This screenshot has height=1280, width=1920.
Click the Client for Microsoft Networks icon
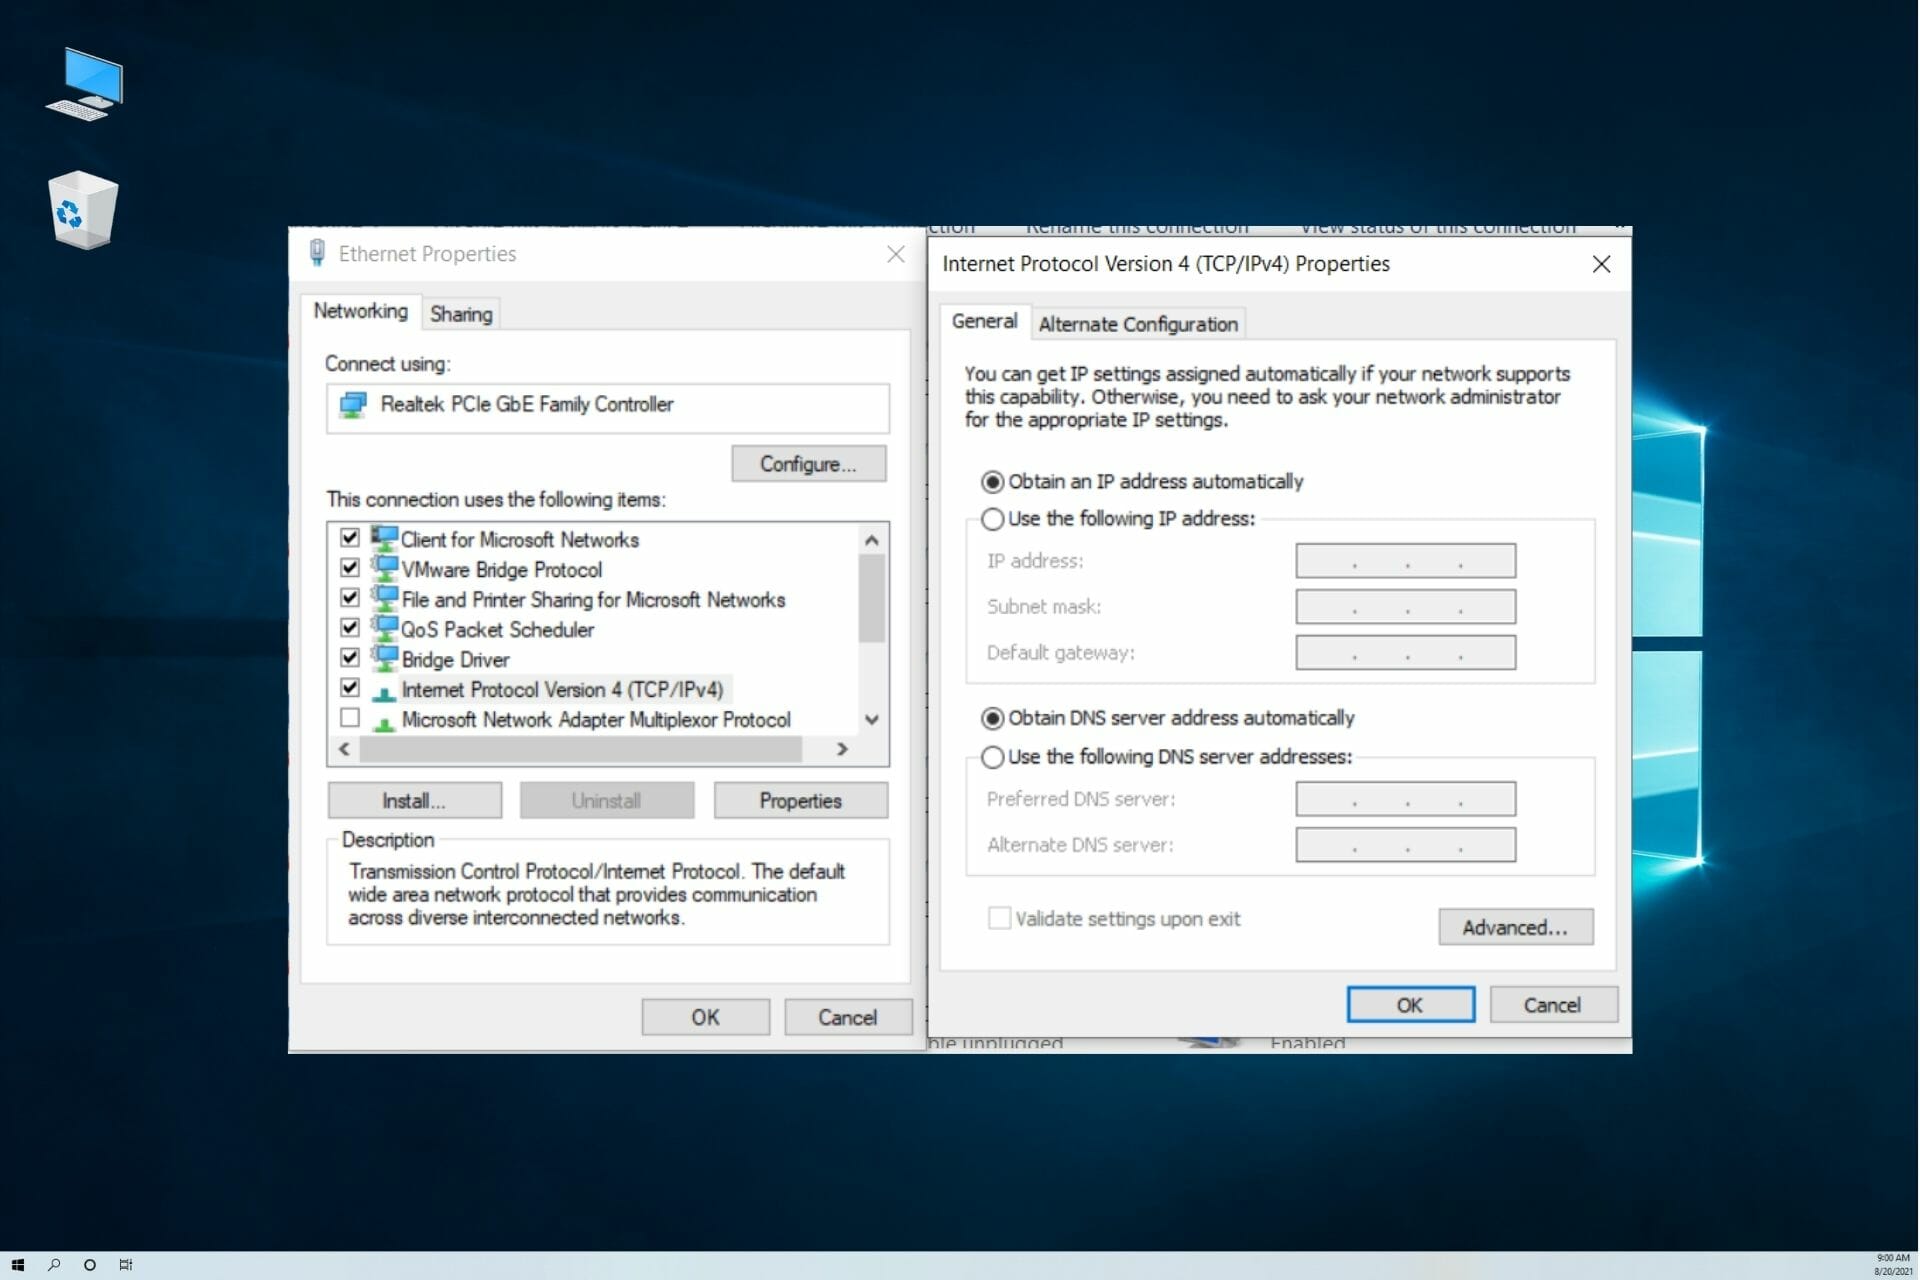click(384, 539)
